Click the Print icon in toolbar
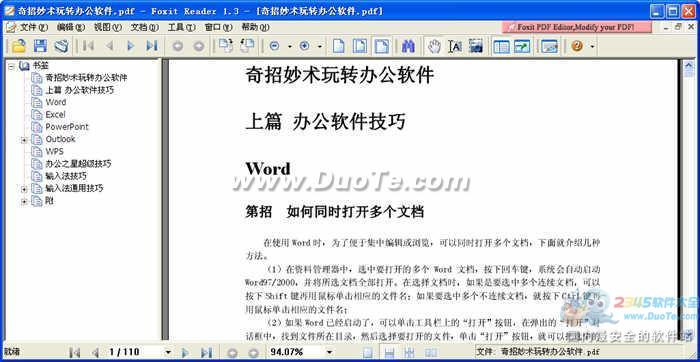Image resolution: width=700 pixels, height=362 pixels. pos(61,46)
